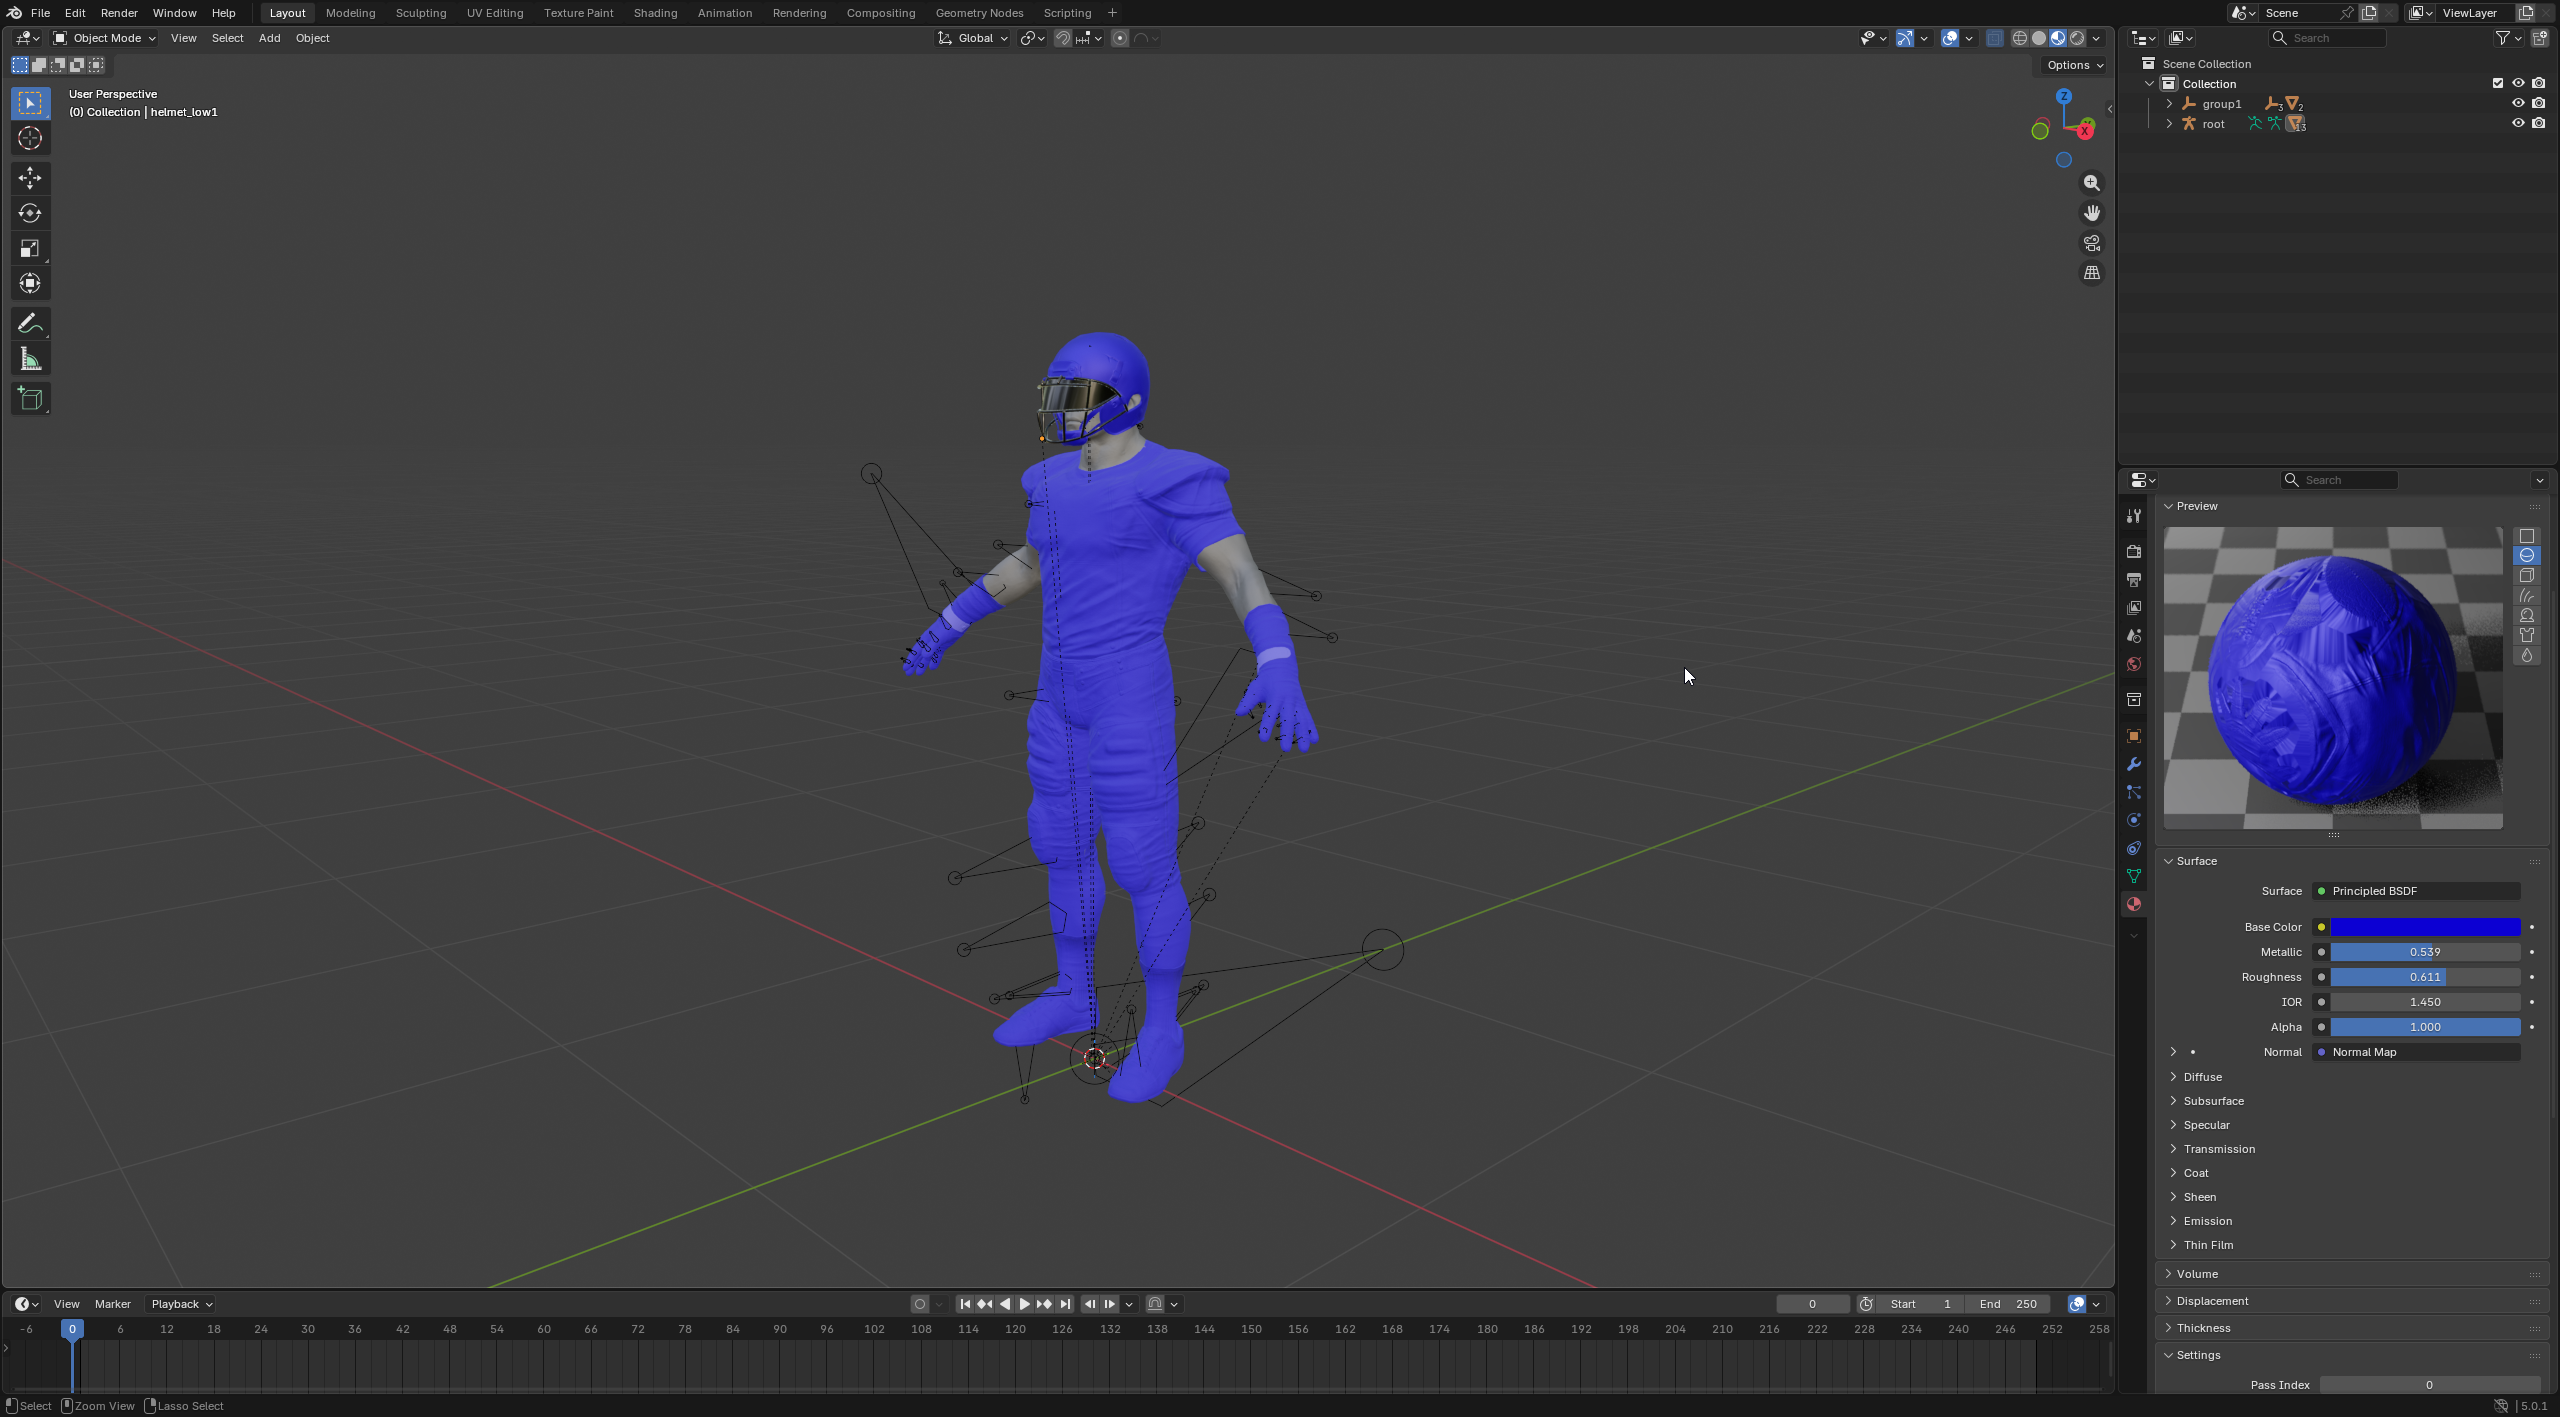2560x1417 pixels.
Task: Hide the root armature in viewport
Action: pyautogui.click(x=2517, y=124)
